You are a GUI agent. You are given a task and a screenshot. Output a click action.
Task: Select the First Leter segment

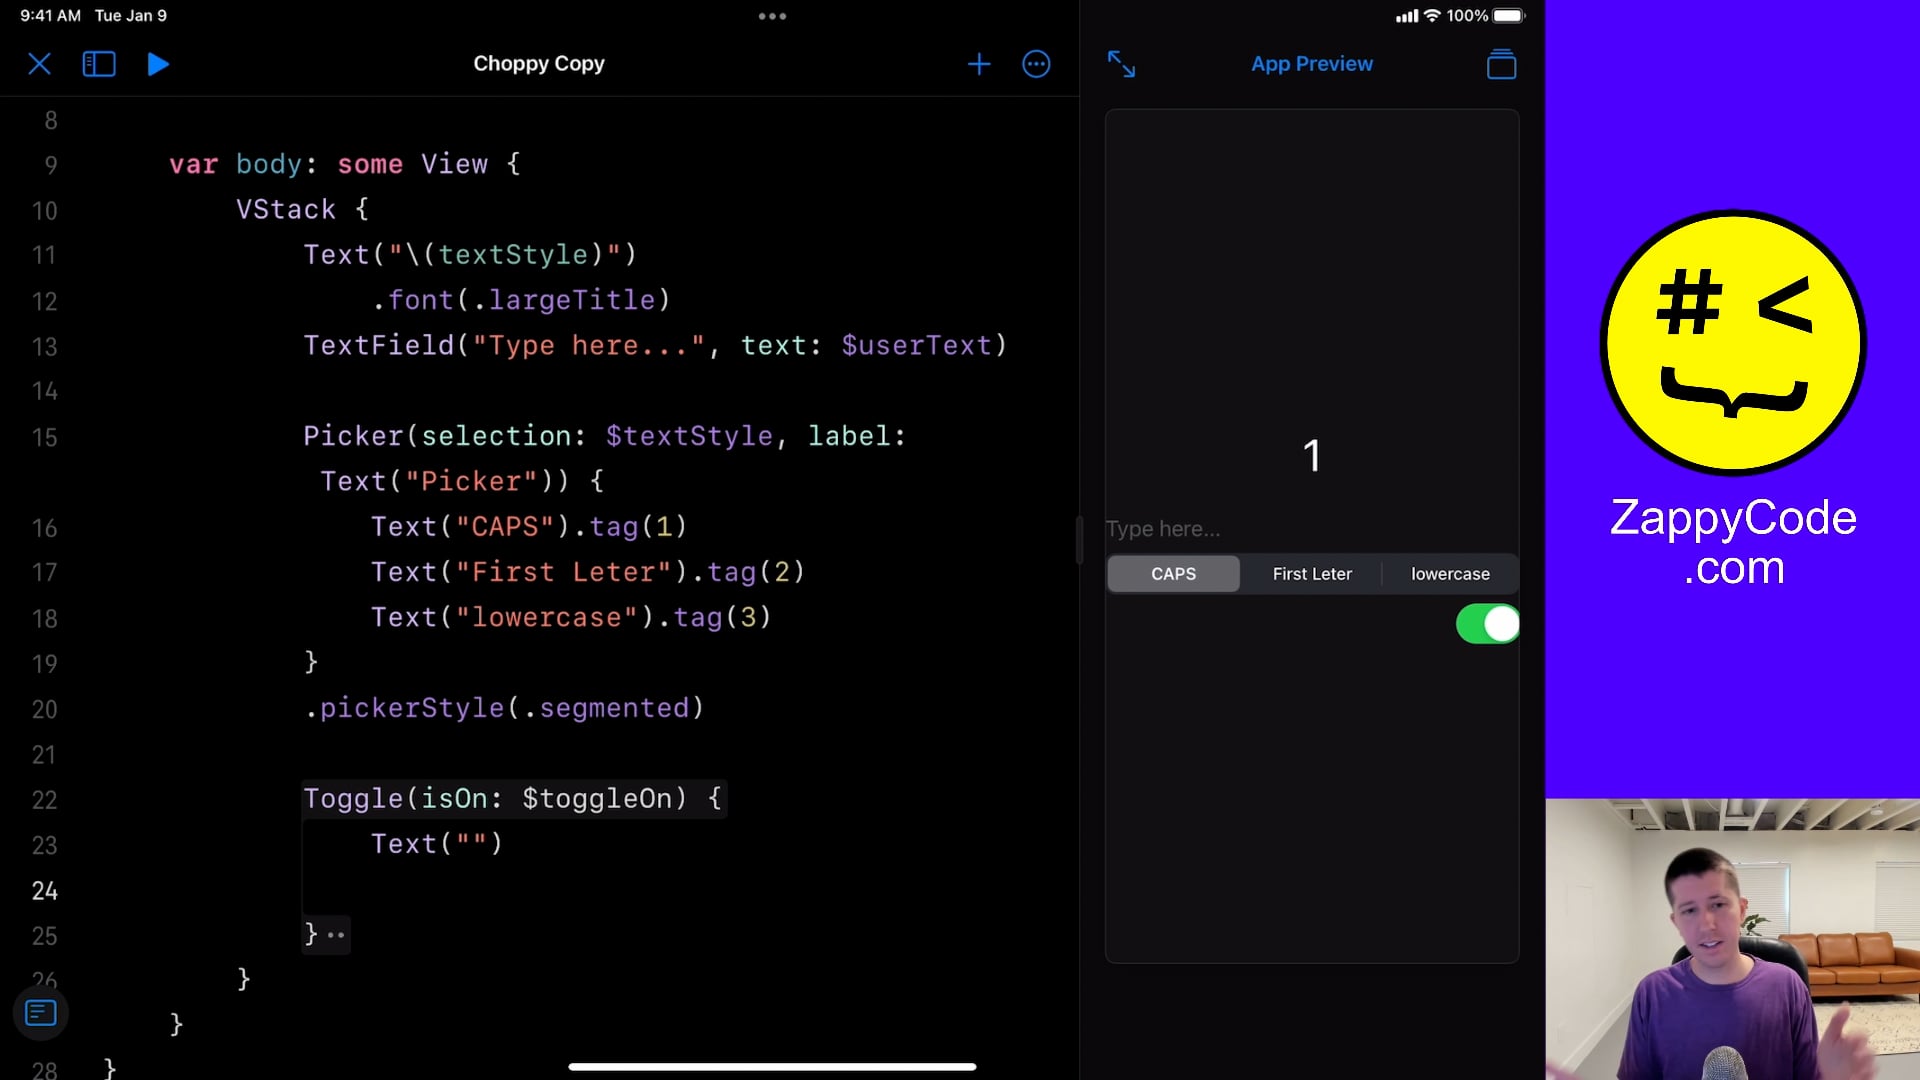tap(1312, 574)
